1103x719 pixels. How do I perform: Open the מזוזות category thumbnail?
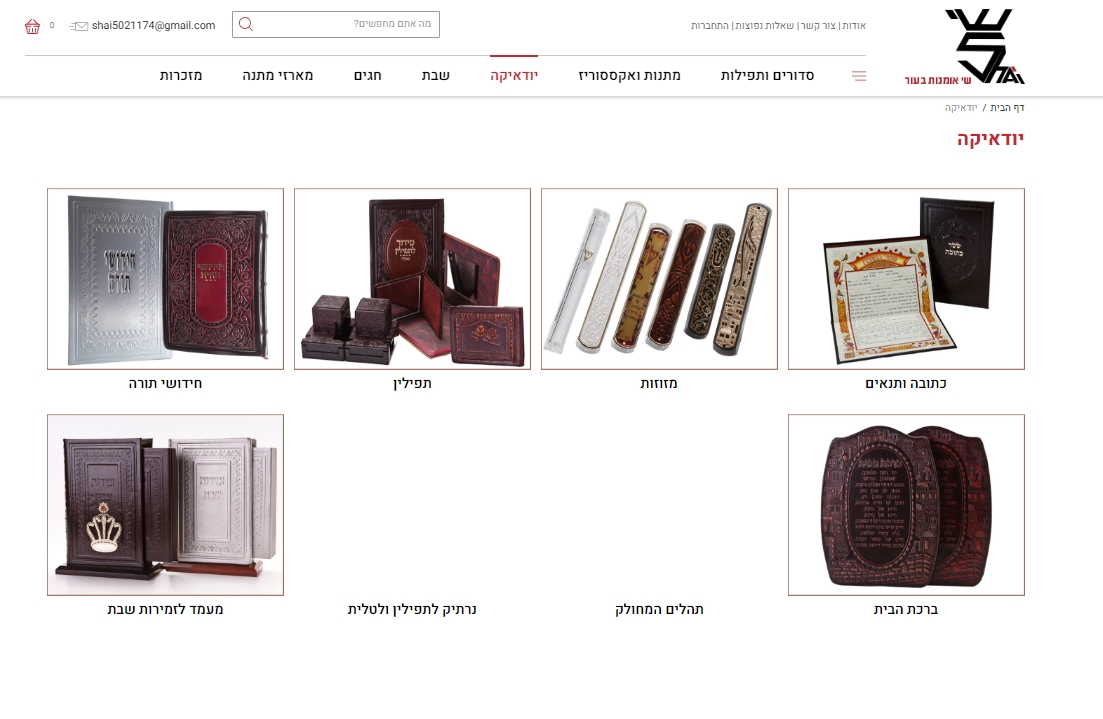coord(659,279)
